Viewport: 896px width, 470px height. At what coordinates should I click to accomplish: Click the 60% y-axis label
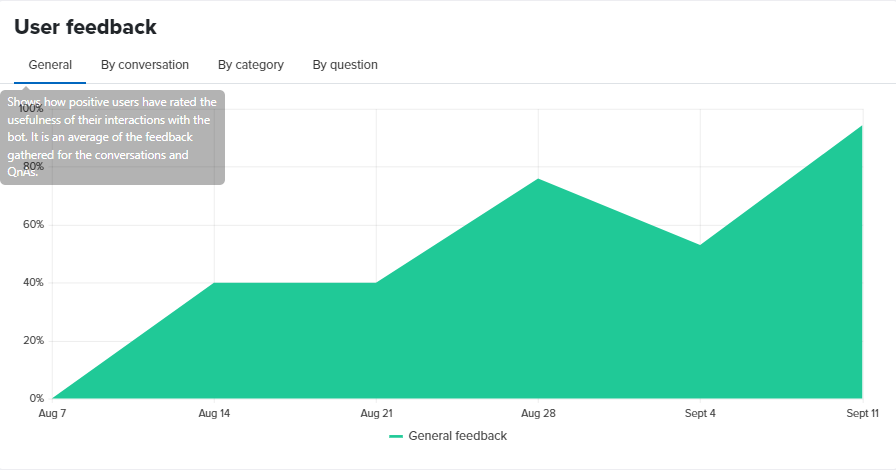(33, 225)
